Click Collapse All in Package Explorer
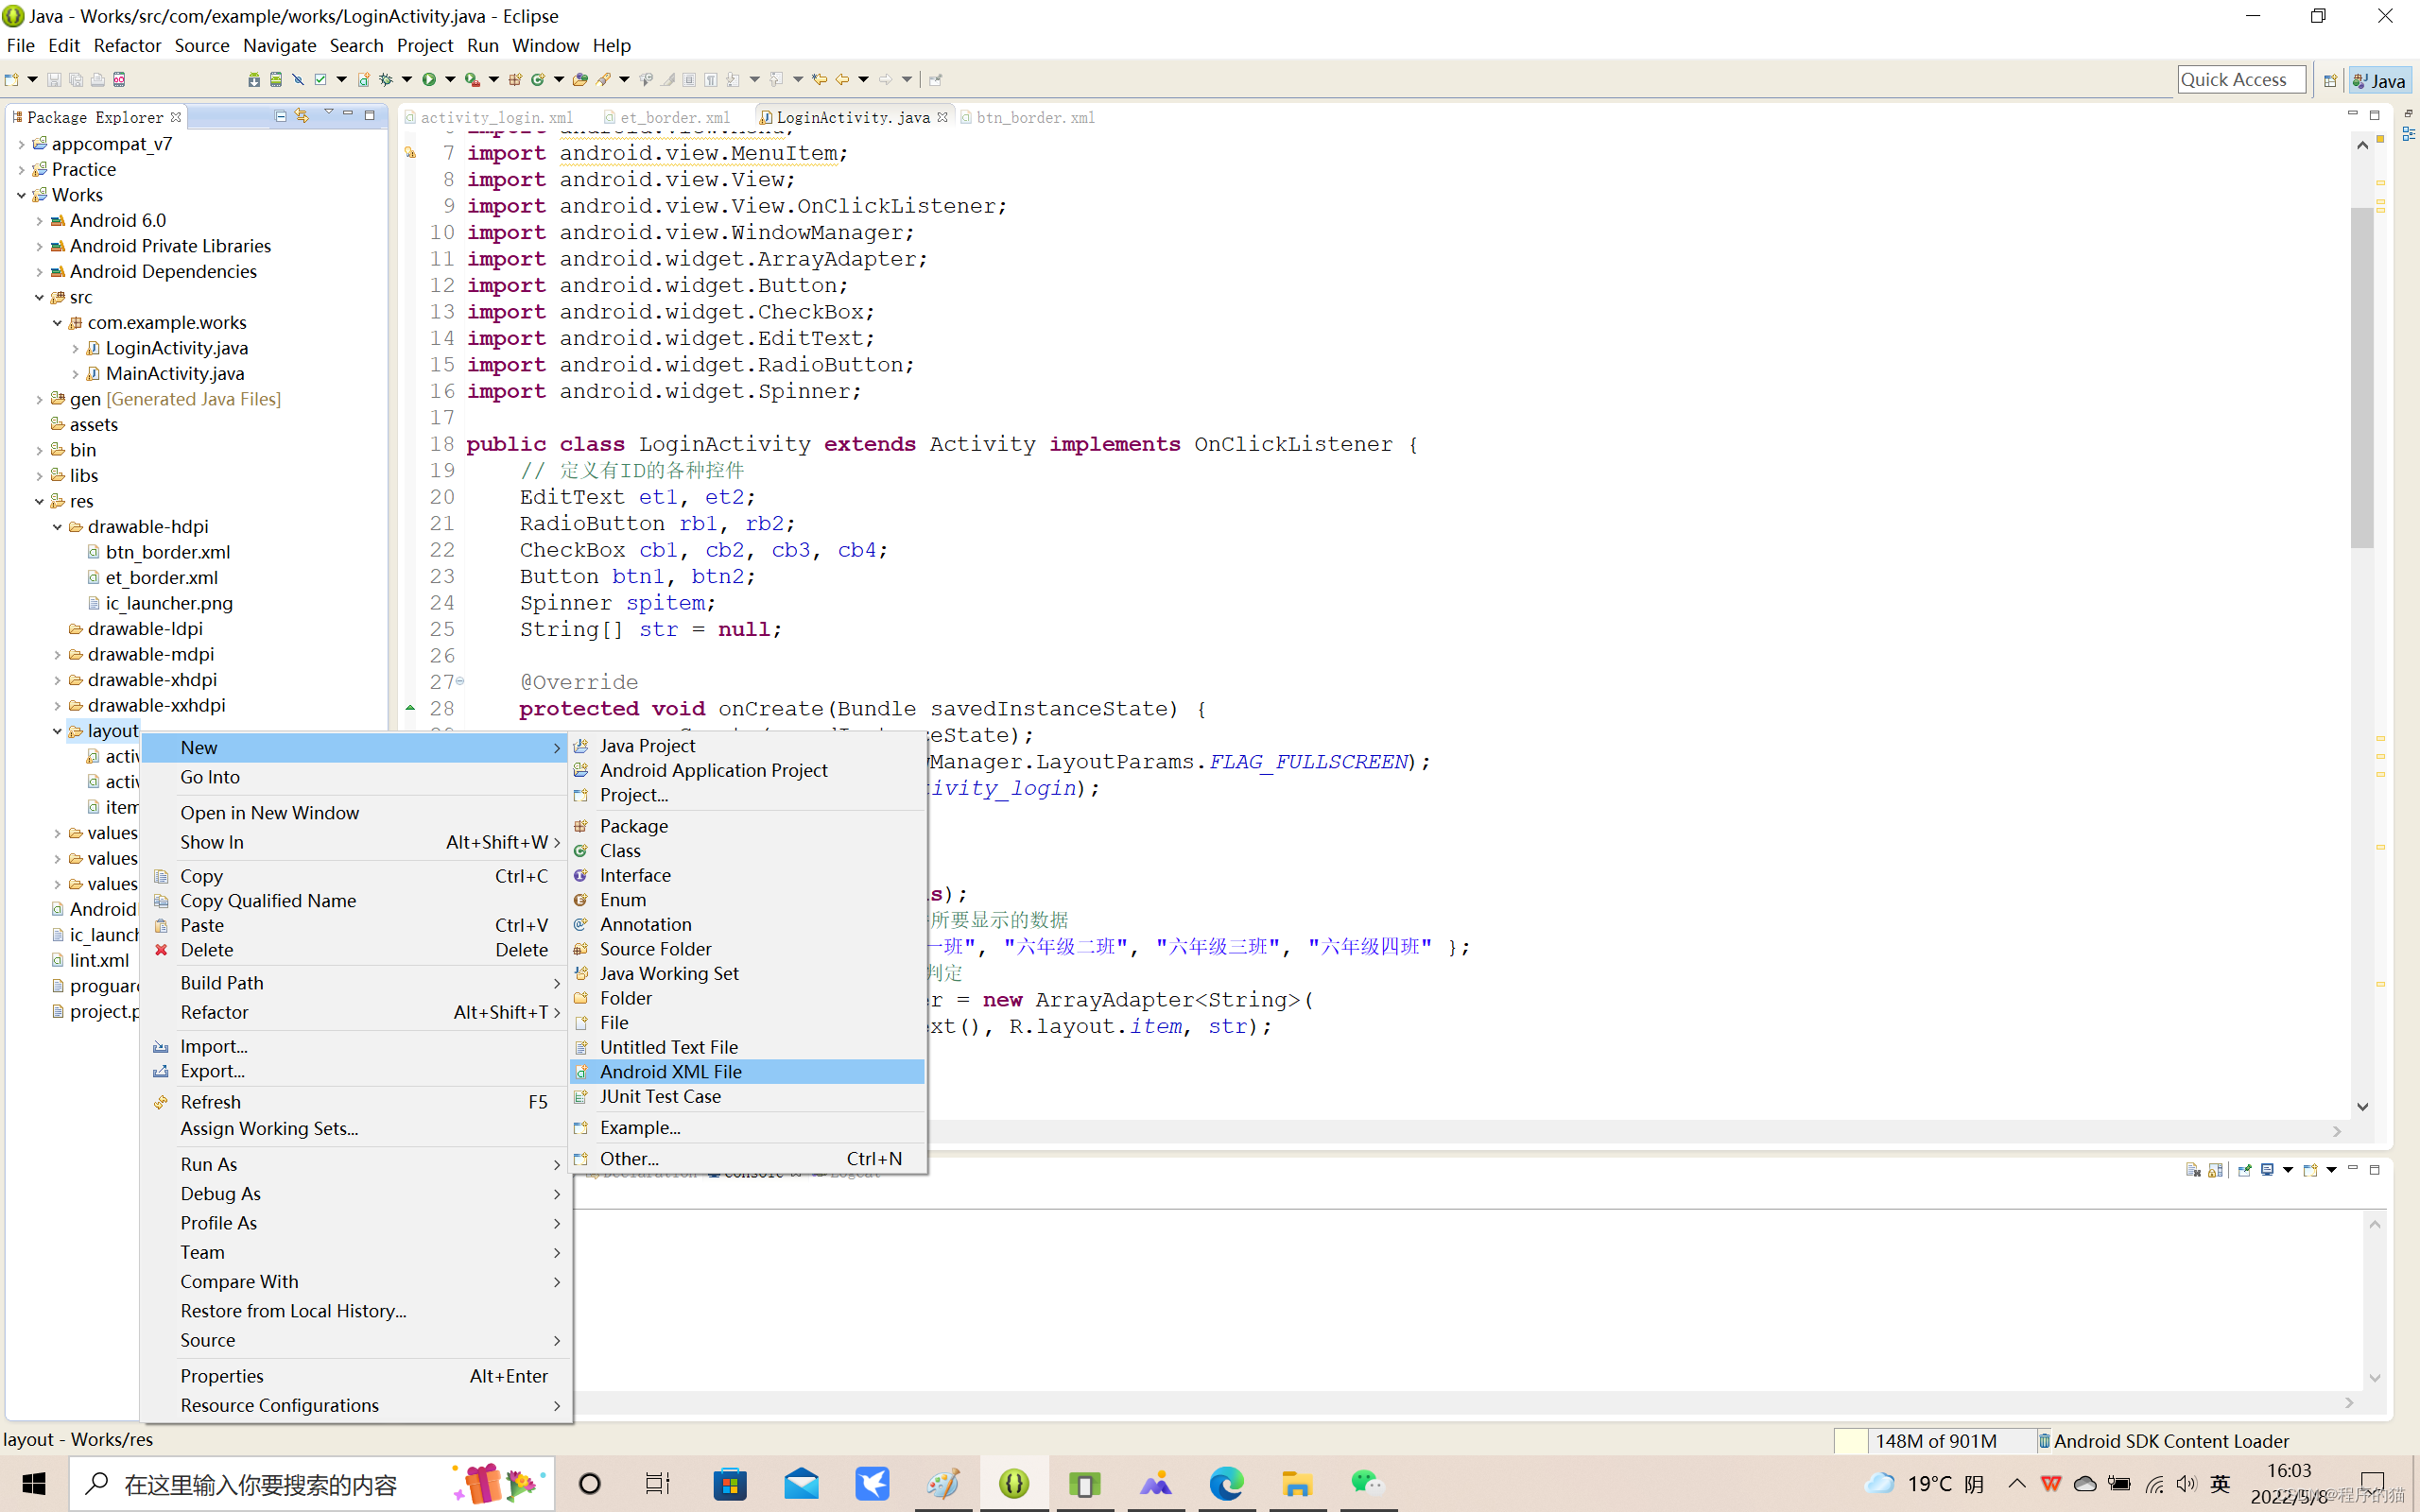Screen dimensions: 2420x1512 281,116
